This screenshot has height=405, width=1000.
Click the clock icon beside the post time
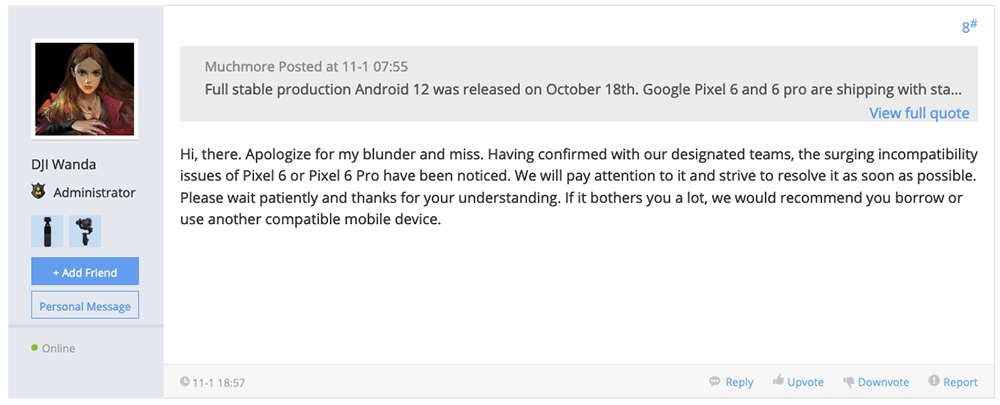(185, 382)
